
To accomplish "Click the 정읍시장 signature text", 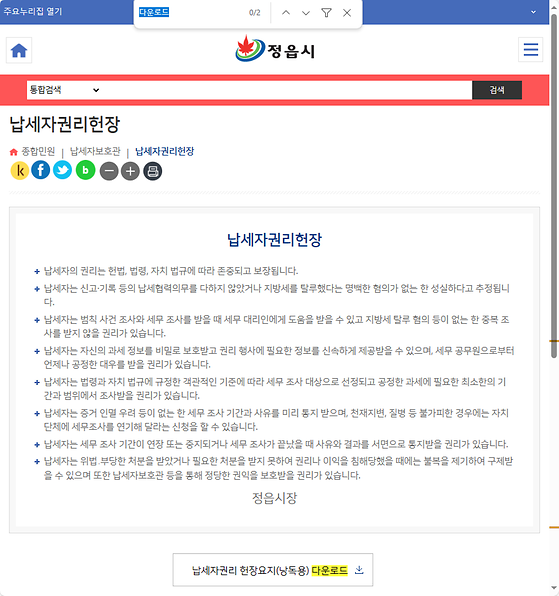I will [274, 498].
